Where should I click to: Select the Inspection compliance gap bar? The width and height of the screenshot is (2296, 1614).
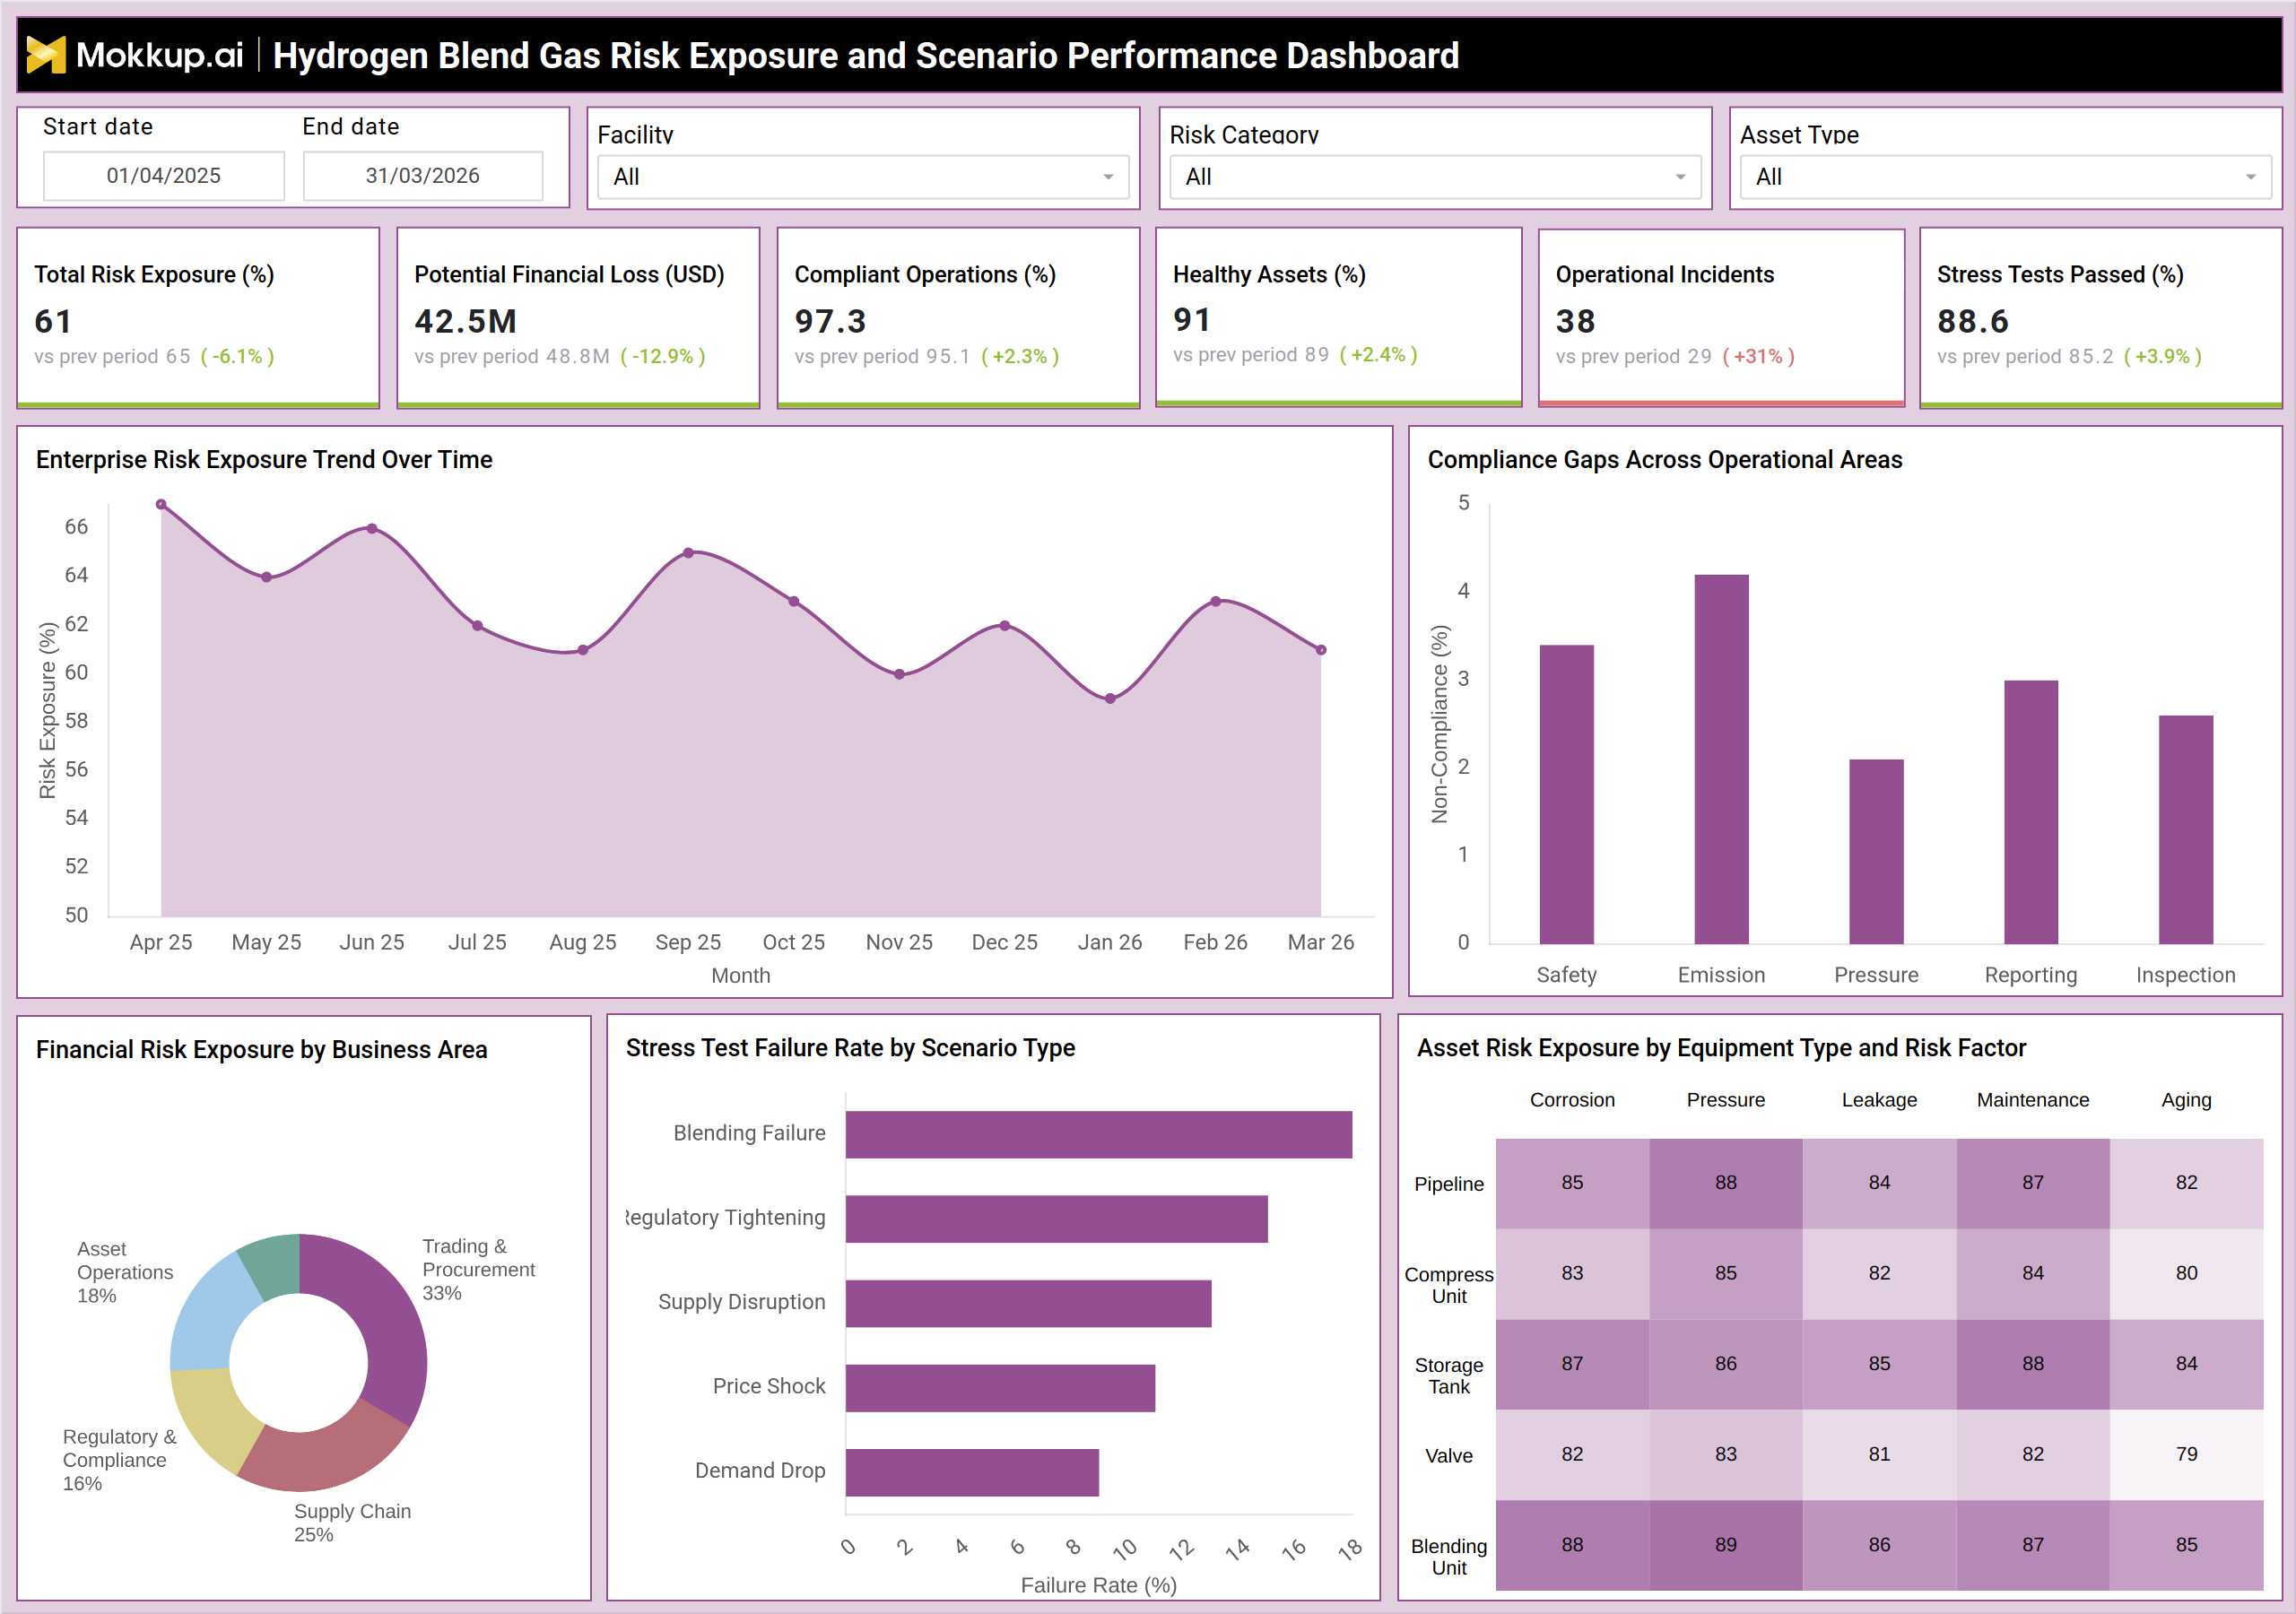coord(2186,830)
